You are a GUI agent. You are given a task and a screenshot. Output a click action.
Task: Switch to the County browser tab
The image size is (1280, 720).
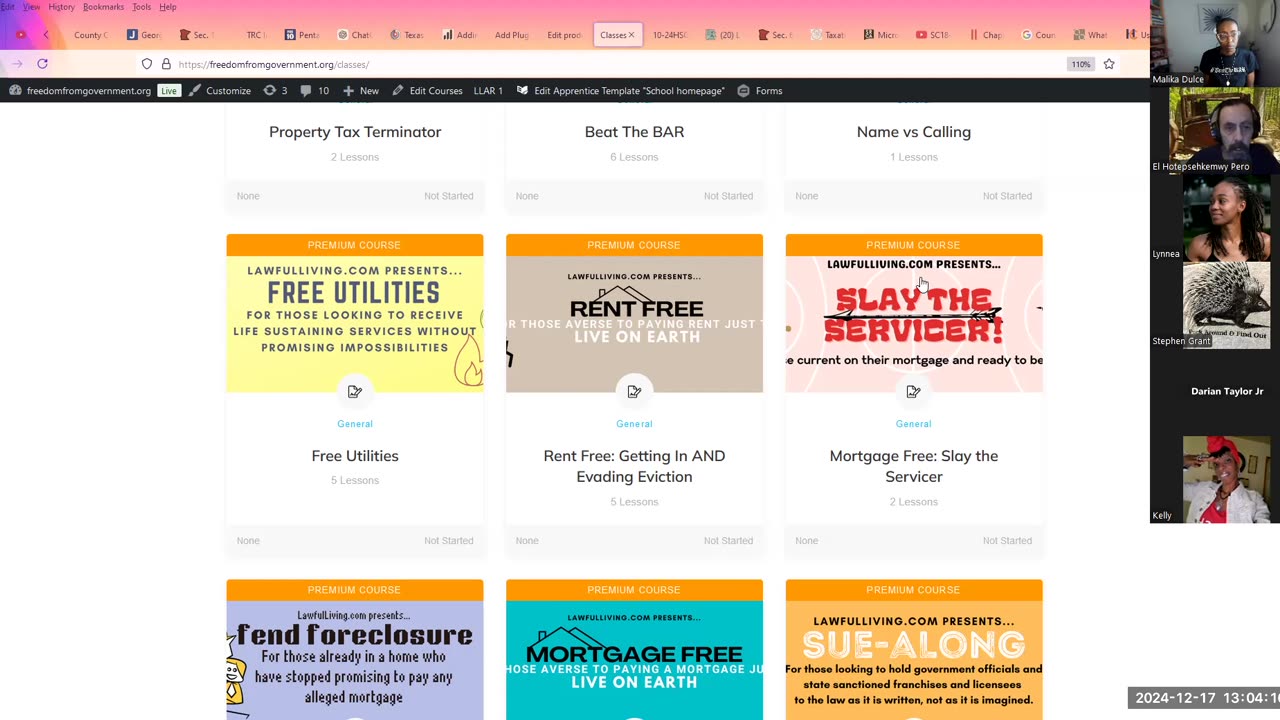pyautogui.click(x=90, y=35)
